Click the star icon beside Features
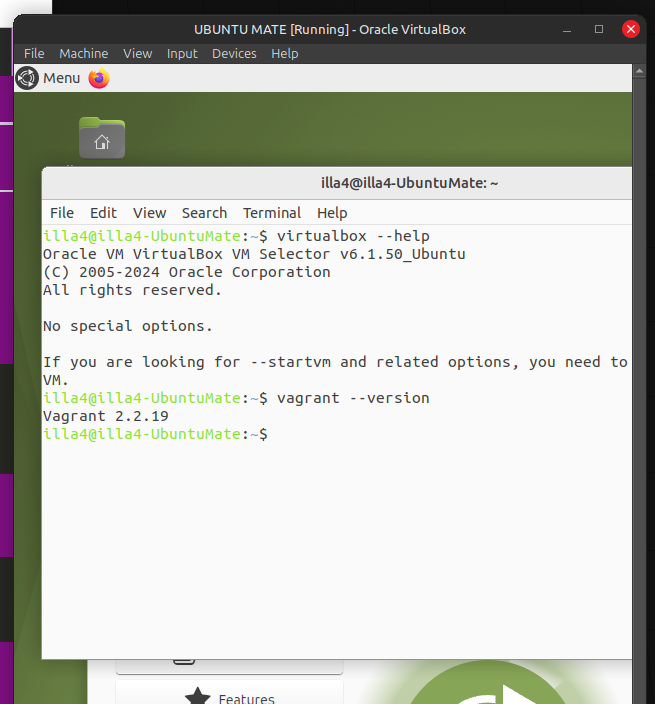 coord(198,696)
